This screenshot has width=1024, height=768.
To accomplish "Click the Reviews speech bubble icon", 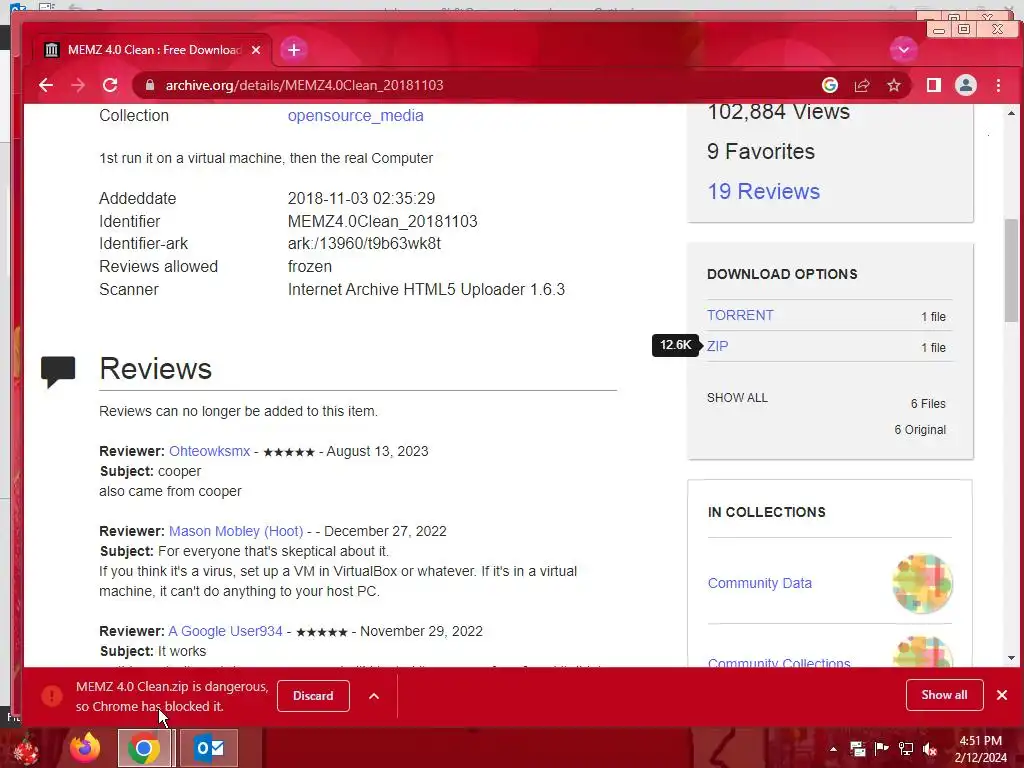I will (58, 372).
